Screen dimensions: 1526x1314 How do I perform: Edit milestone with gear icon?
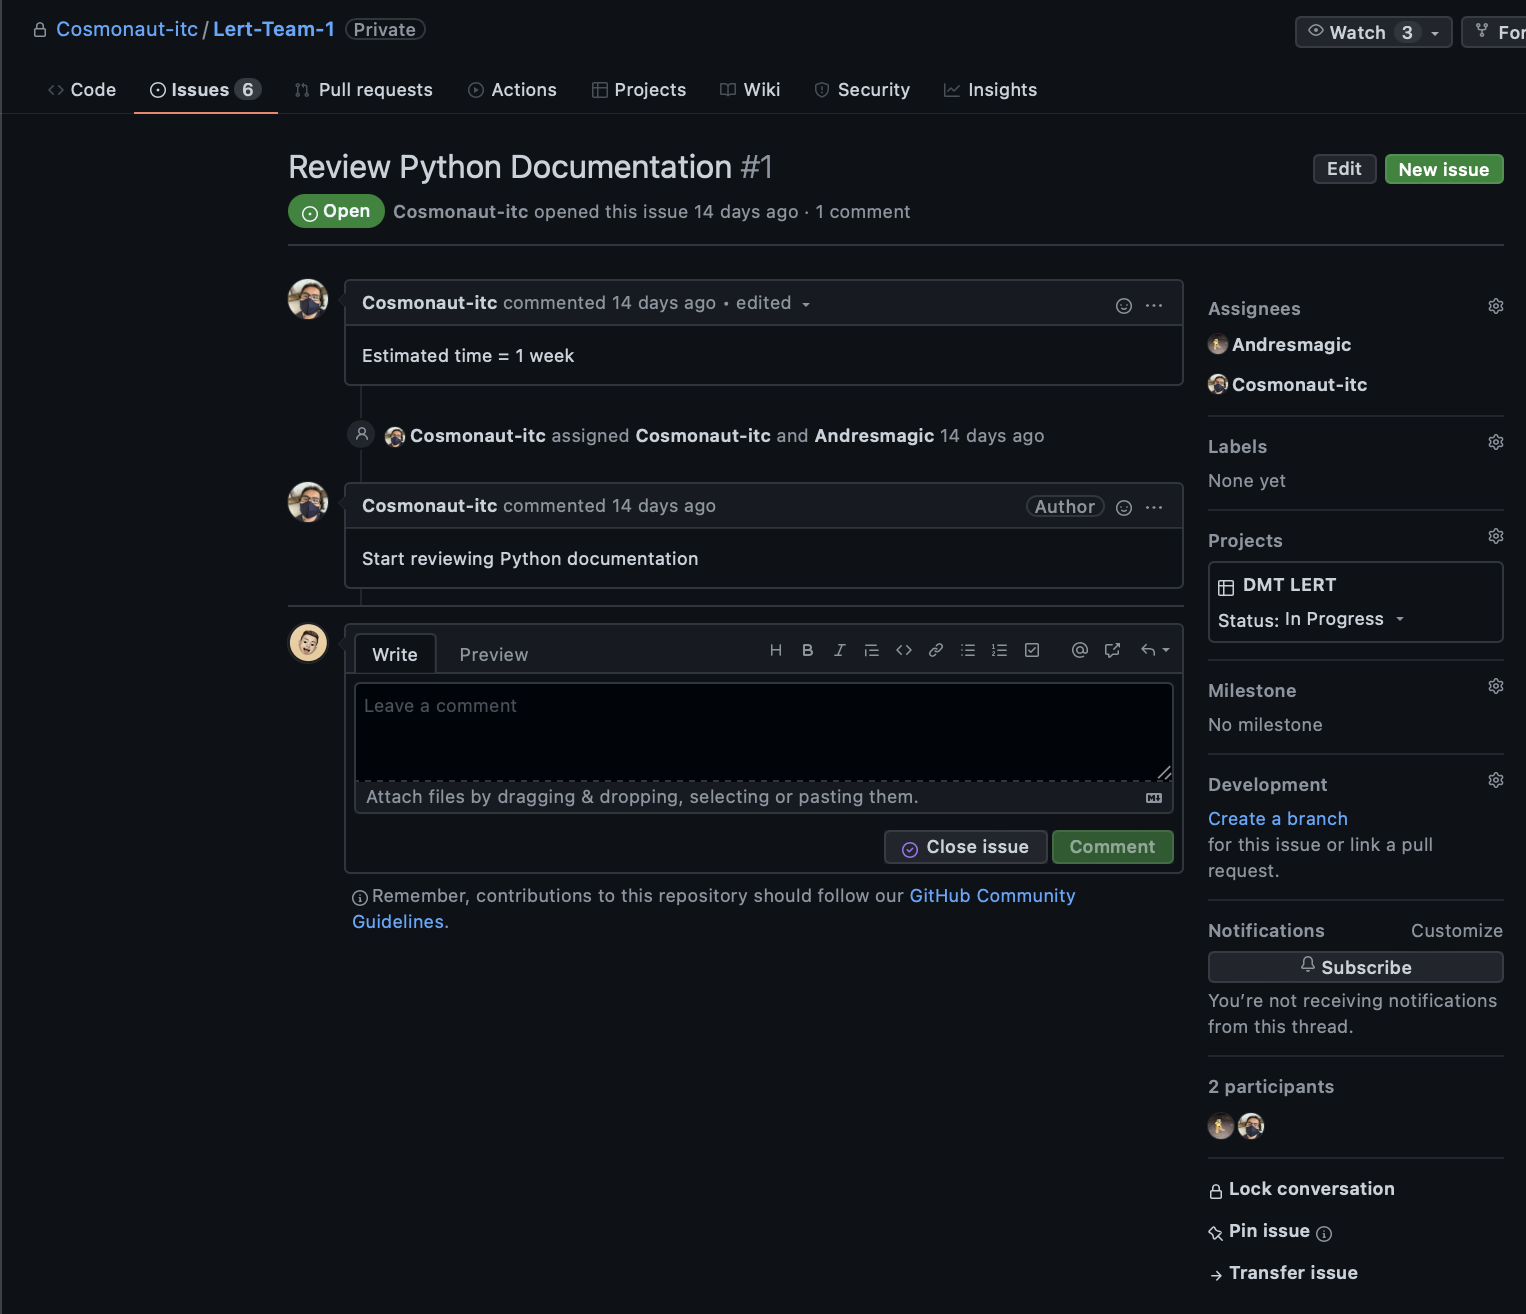point(1496,686)
